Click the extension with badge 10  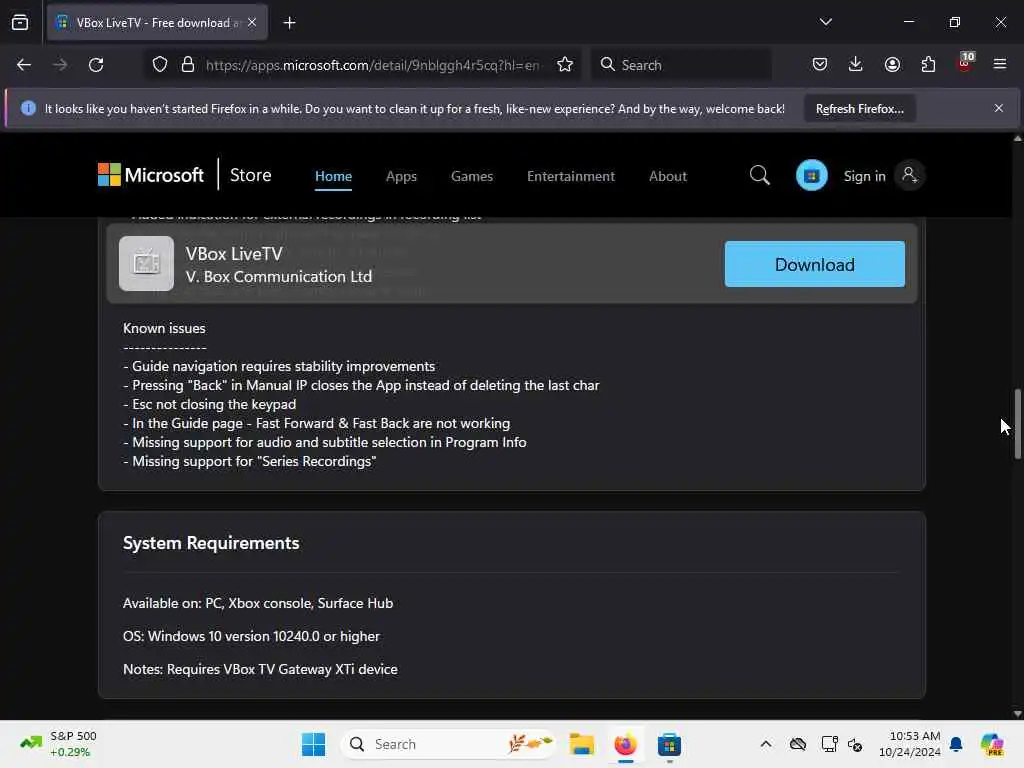pyautogui.click(x=965, y=63)
